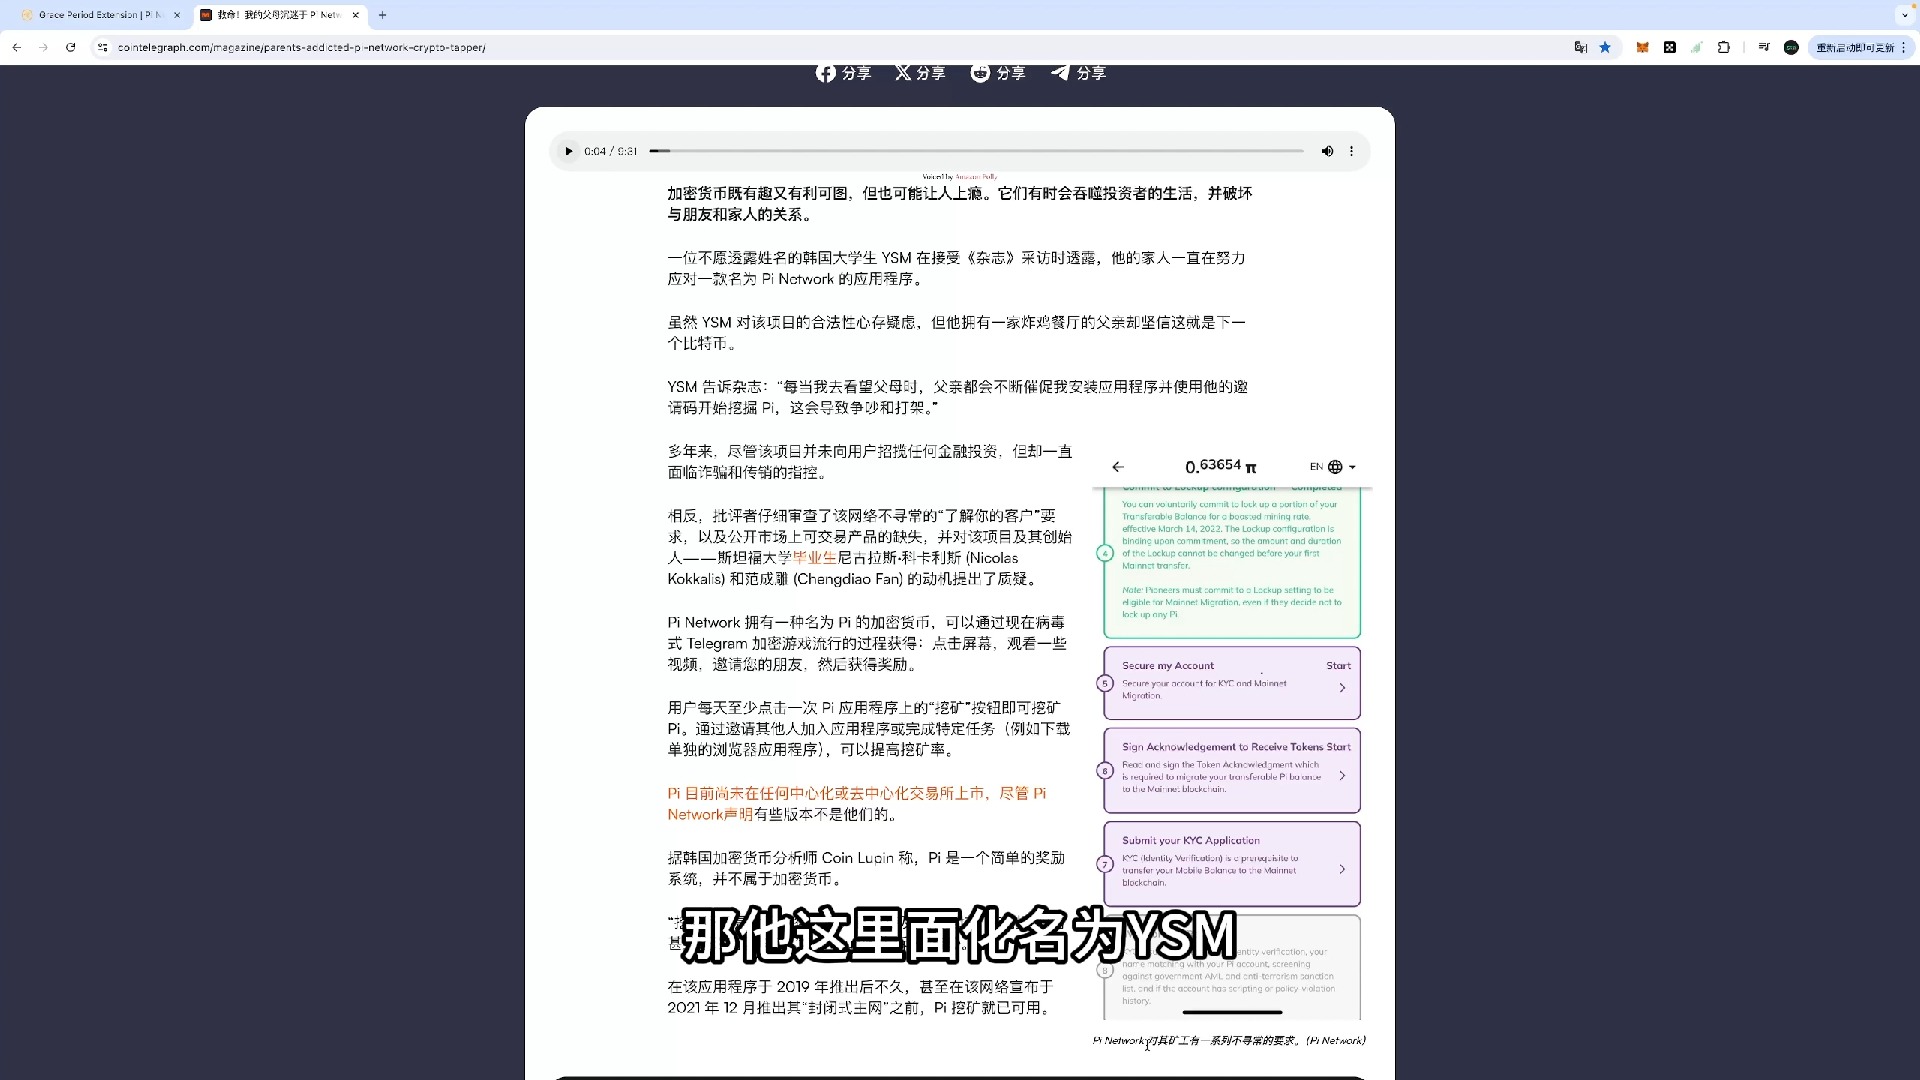Viewport: 1920px width, 1080px height.
Task: Play the article audio
Action: (568, 151)
